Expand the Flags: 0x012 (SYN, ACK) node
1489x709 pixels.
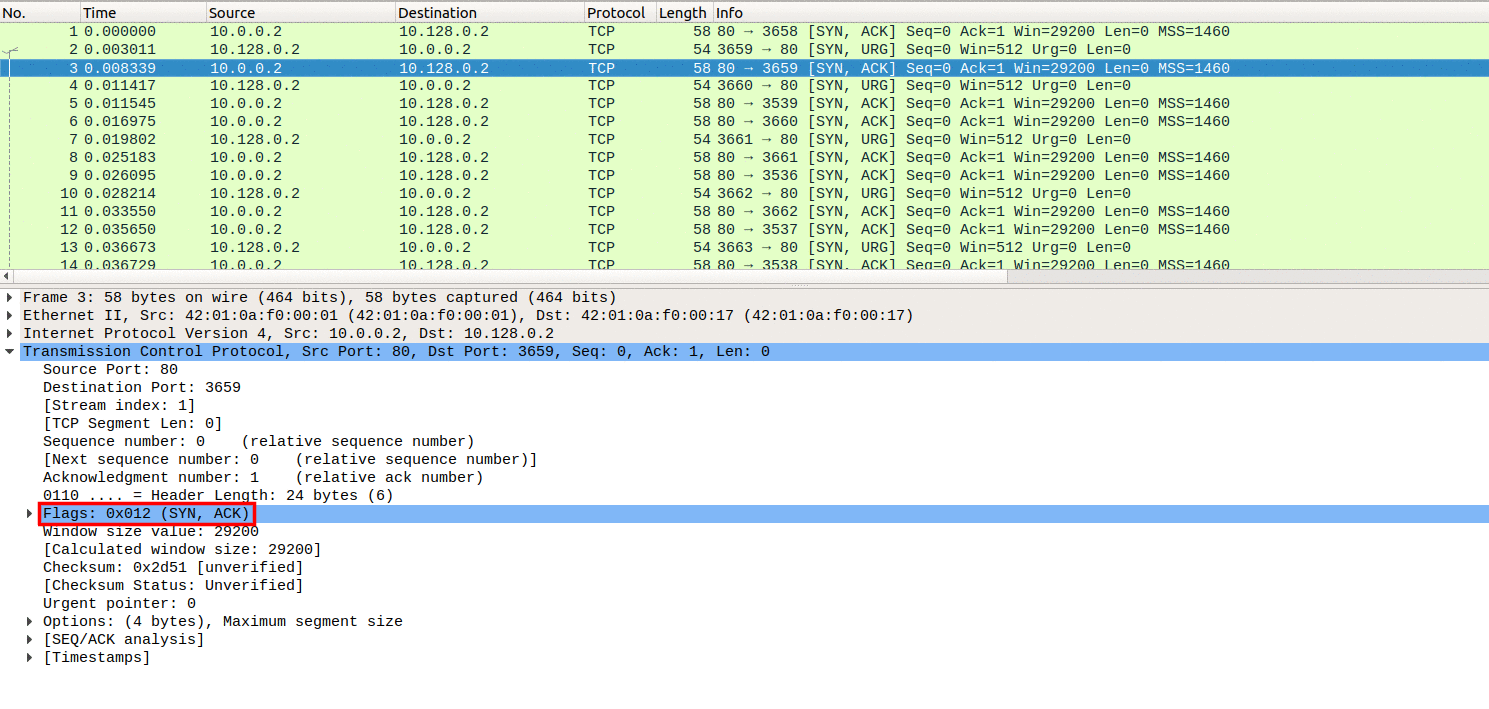[30, 514]
